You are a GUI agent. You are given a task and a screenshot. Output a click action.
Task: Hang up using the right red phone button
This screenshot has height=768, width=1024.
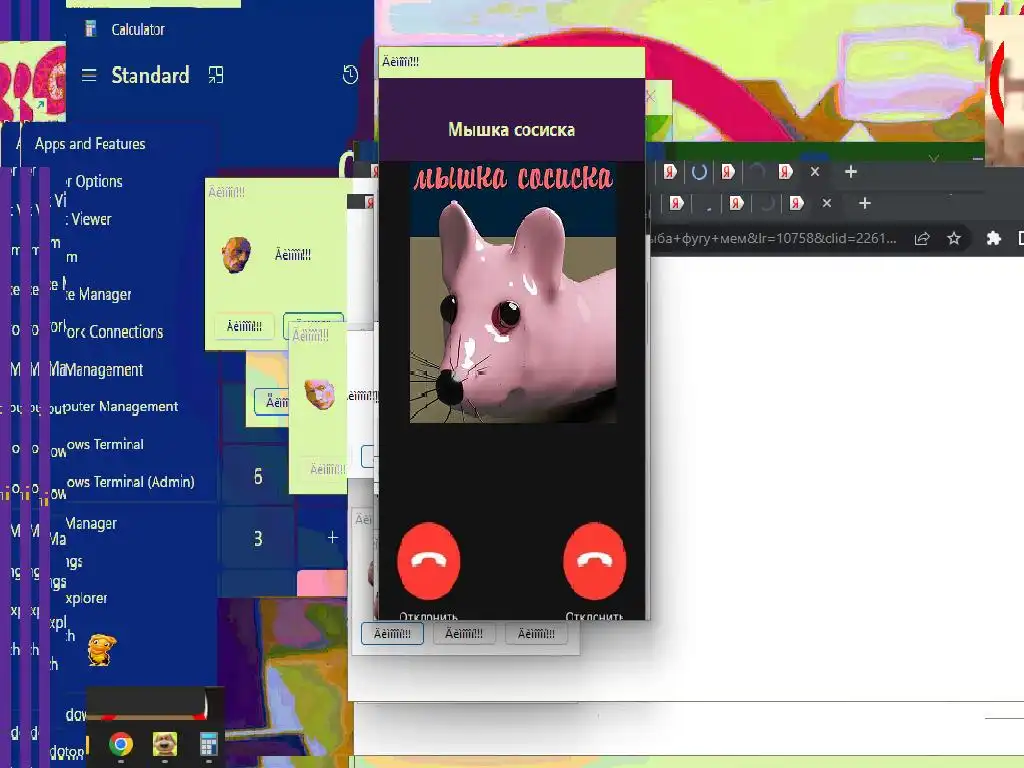594,561
